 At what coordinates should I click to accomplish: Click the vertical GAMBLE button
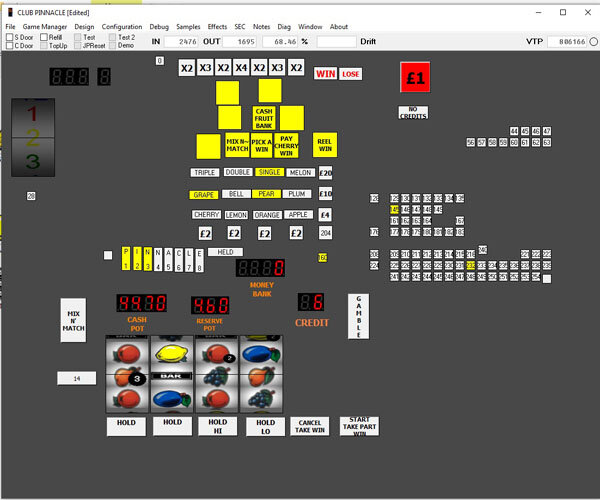359,316
